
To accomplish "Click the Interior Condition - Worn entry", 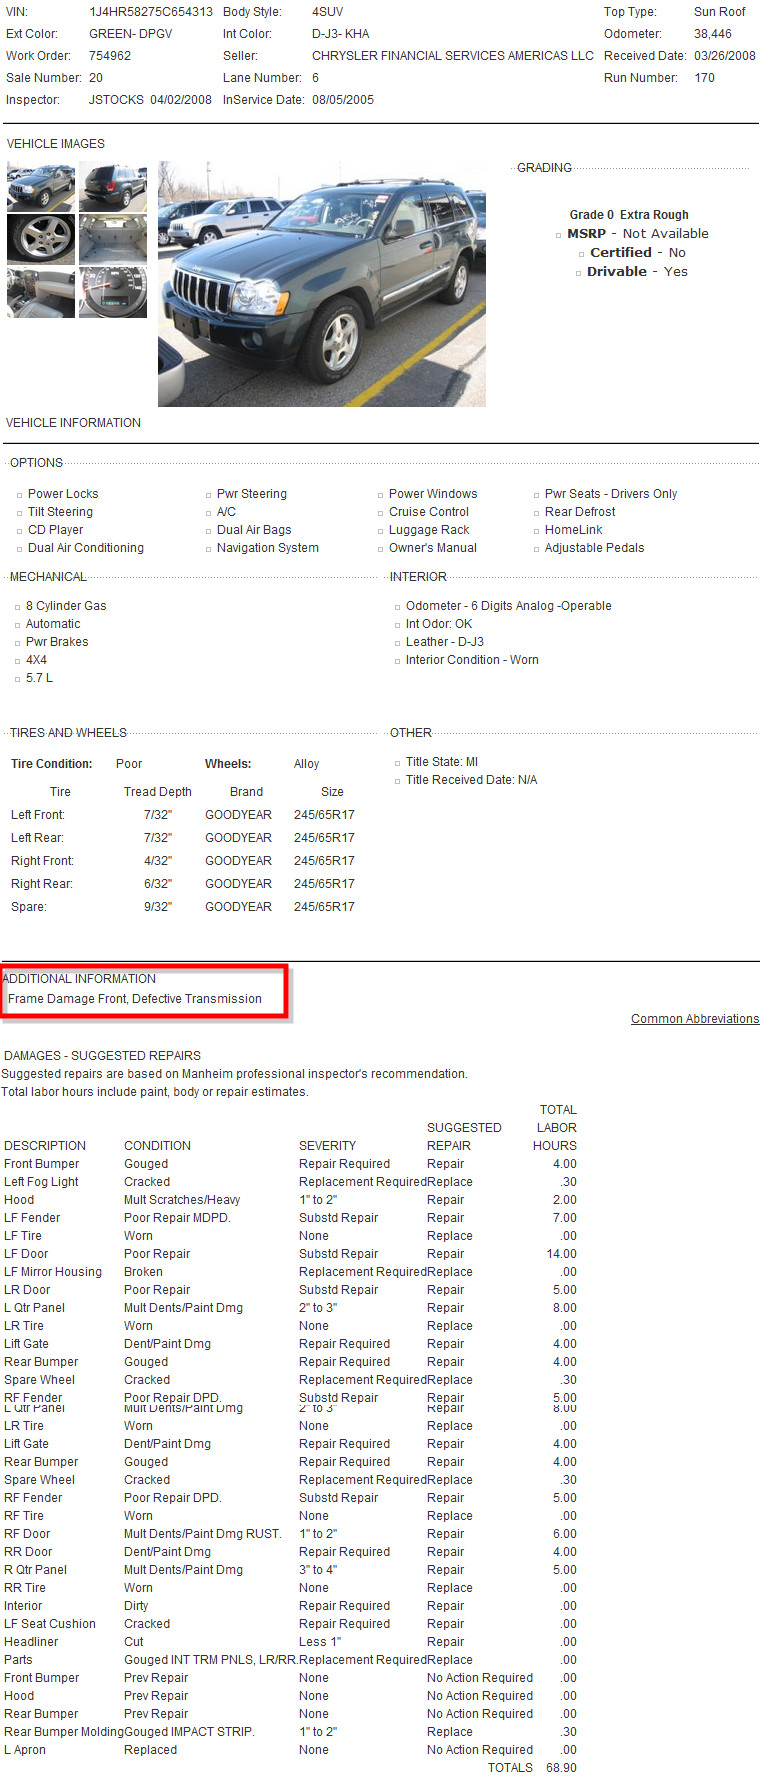I will pyautogui.click(x=472, y=660).
